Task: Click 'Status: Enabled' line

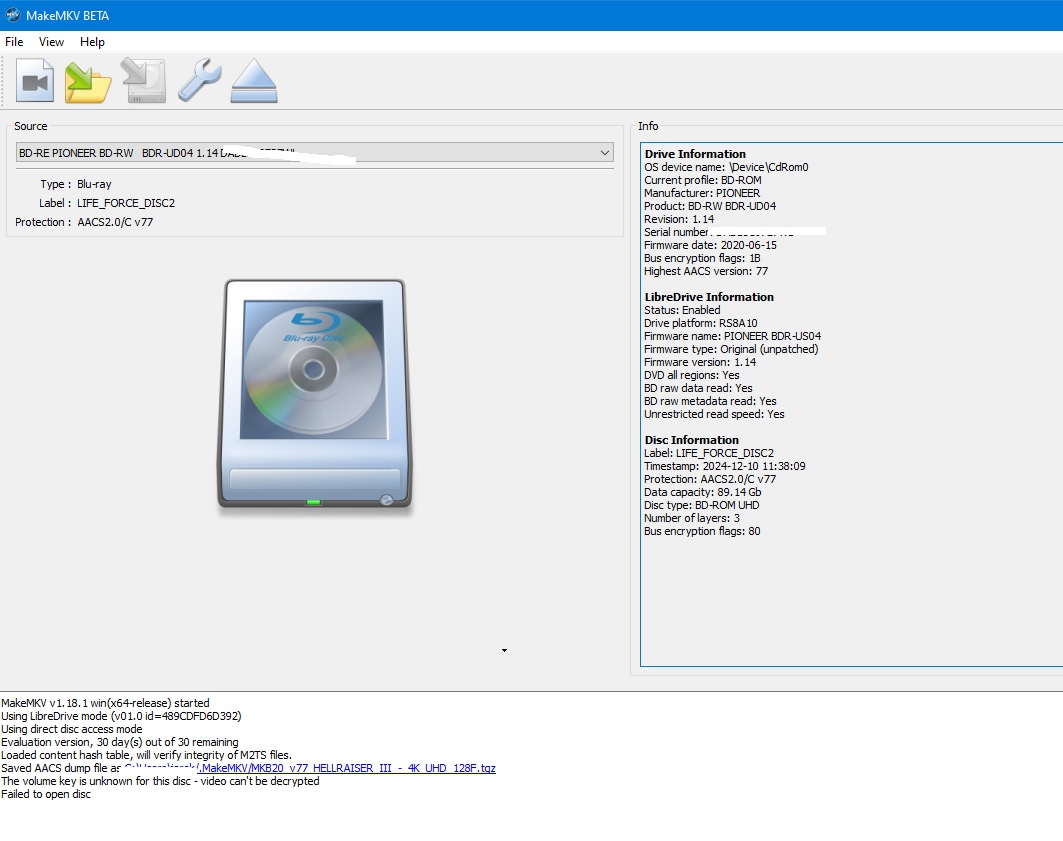Action: (682, 310)
